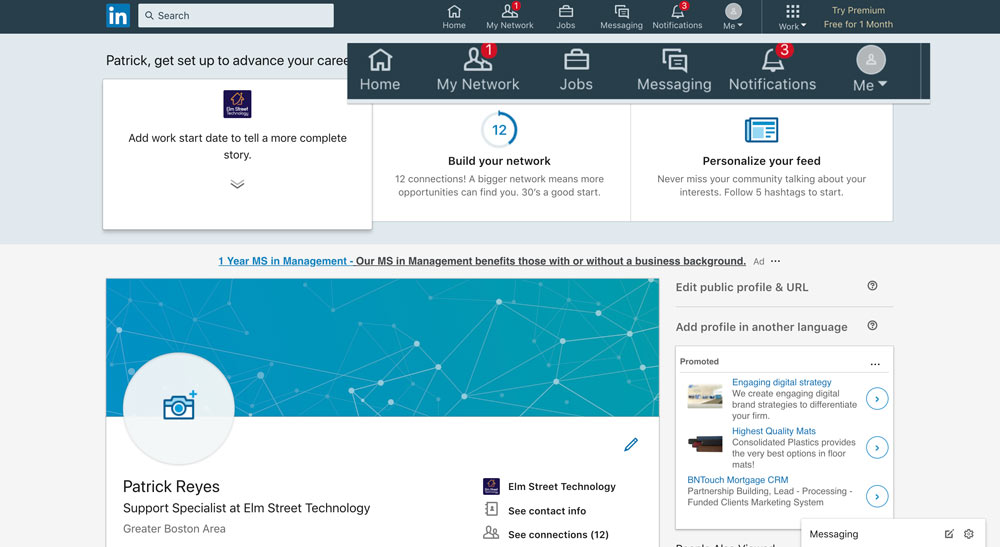
Task: Click the camera icon to add profile photo
Action: [179, 405]
